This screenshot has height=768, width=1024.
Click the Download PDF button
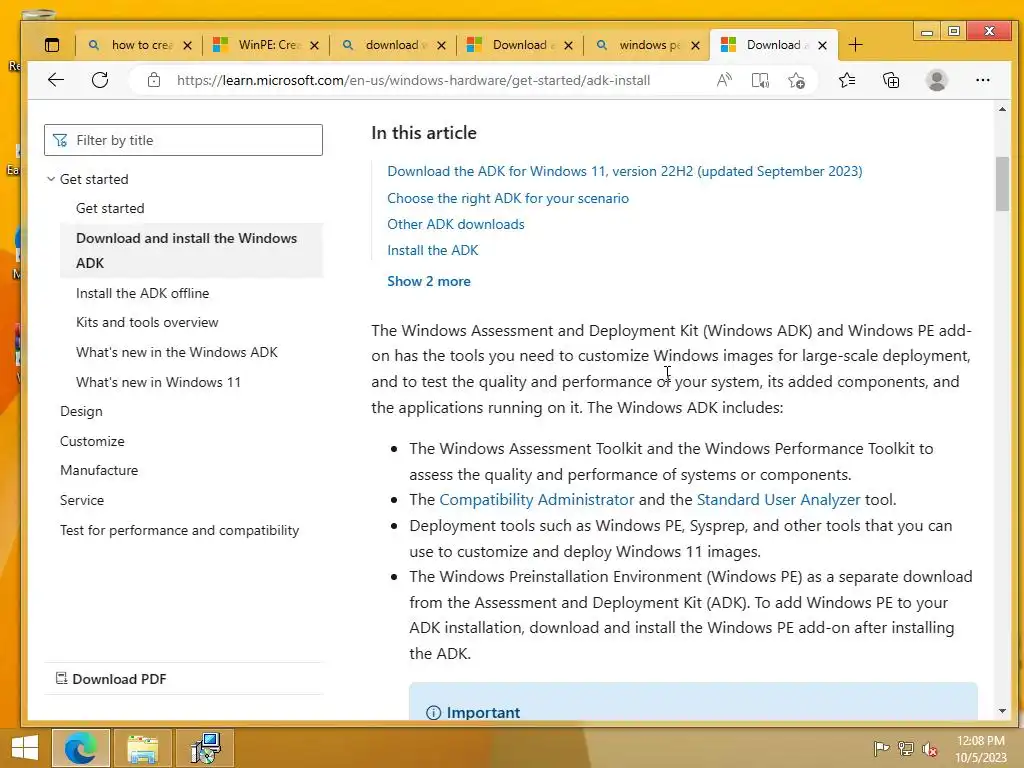111,679
